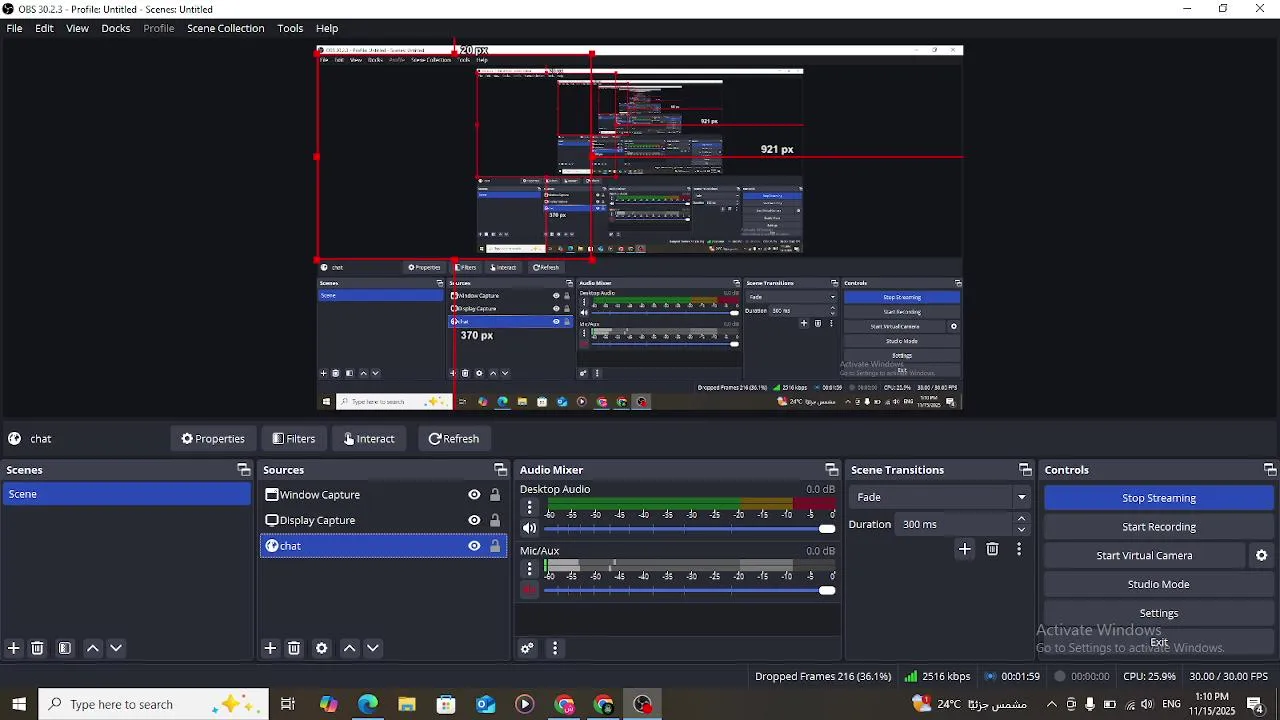Toggle lock on Window Capture source

coord(495,494)
